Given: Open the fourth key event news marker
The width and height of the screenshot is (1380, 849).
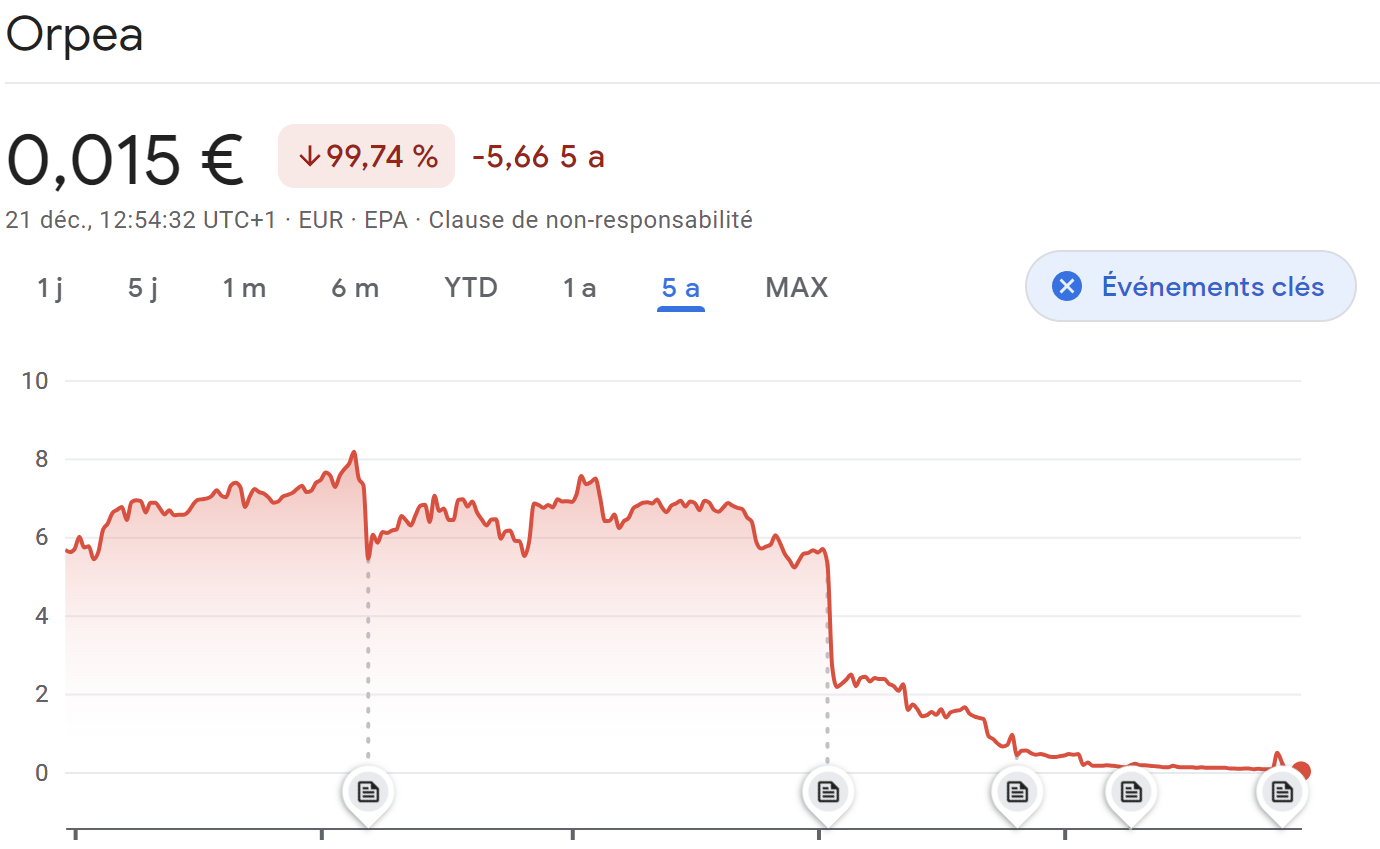Looking at the screenshot, I should pyautogui.click(x=1131, y=792).
